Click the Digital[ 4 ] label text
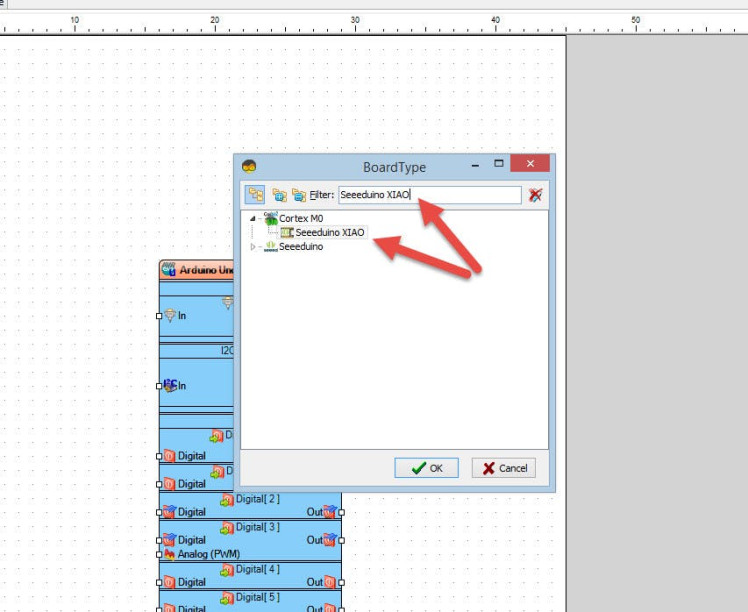This screenshot has height=612, width=748. (x=258, y=569)
